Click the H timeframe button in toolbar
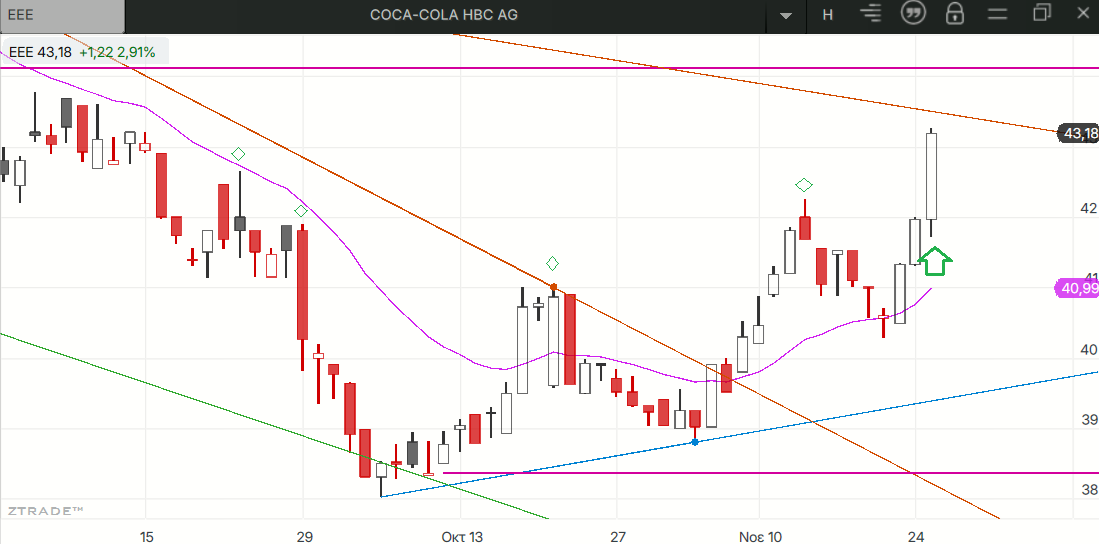 click(x=827, y=14)
